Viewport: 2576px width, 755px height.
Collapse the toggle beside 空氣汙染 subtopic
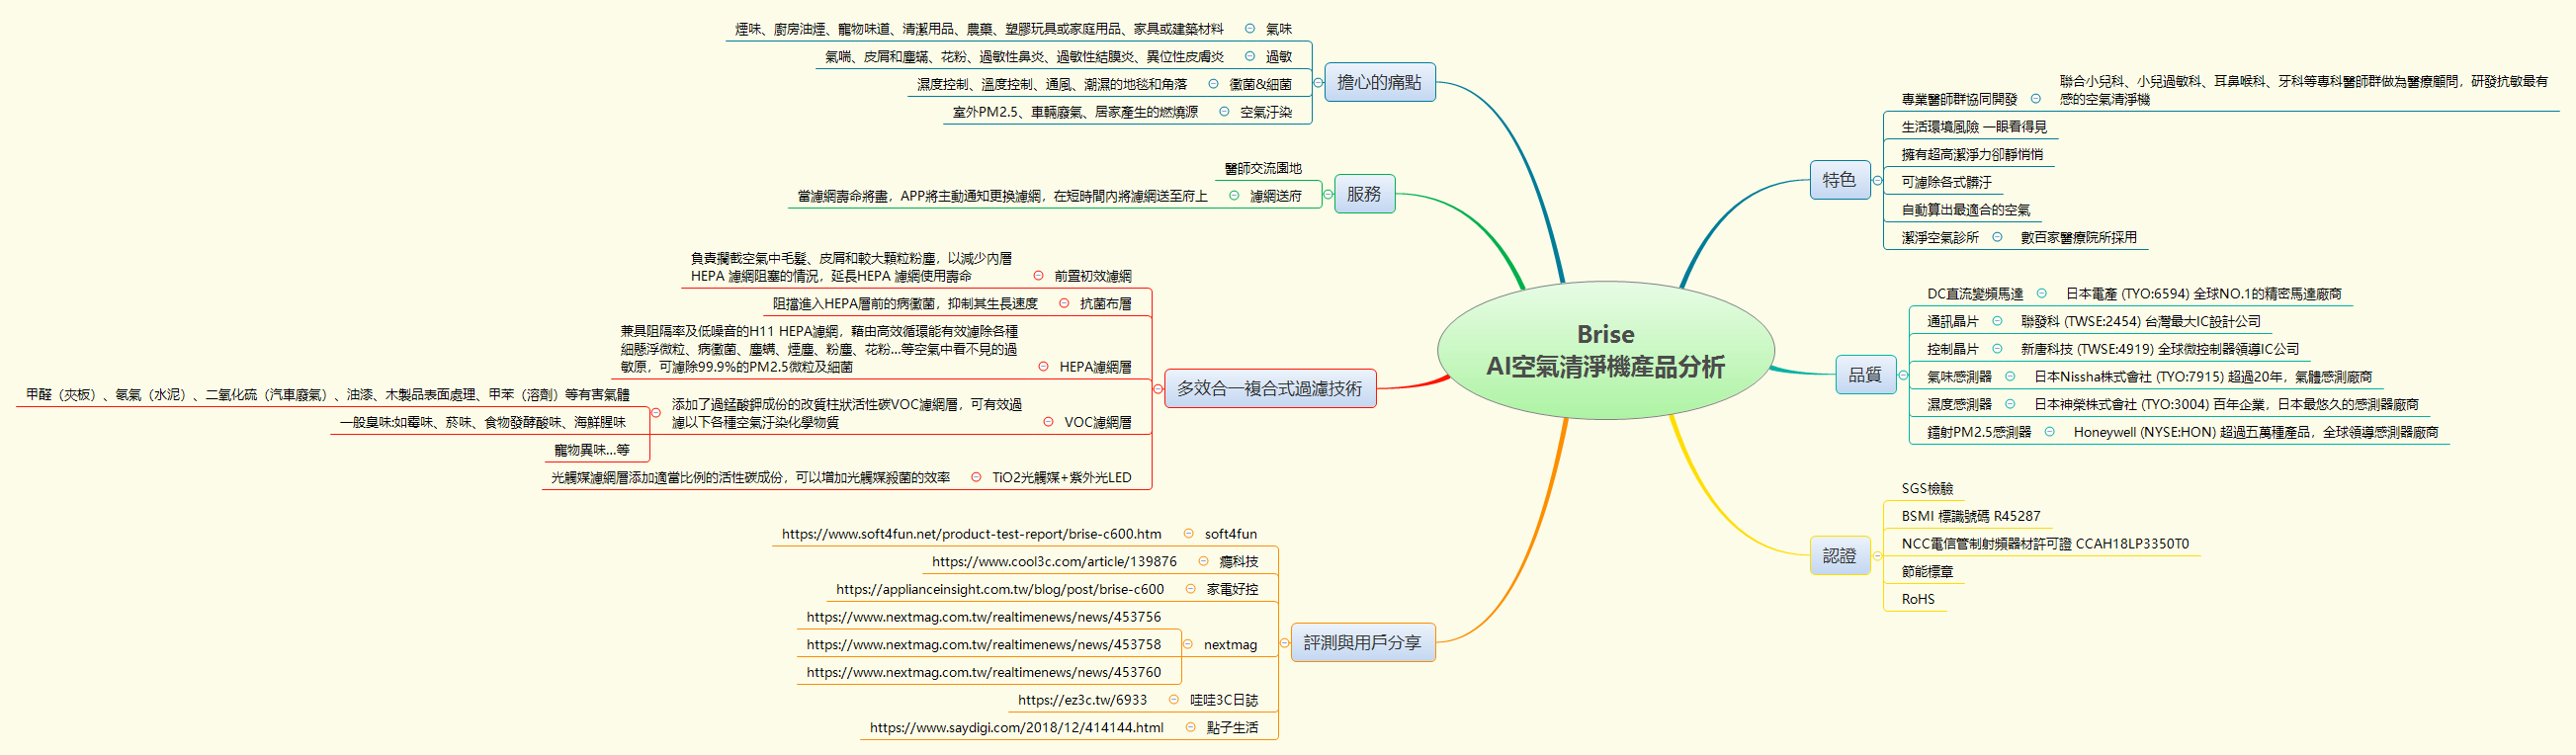pyautogui.click(x=1224, y=111)
